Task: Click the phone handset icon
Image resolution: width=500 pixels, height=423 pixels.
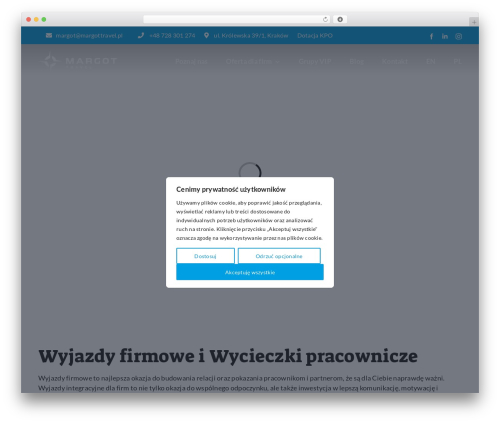Action: point(141,35)
